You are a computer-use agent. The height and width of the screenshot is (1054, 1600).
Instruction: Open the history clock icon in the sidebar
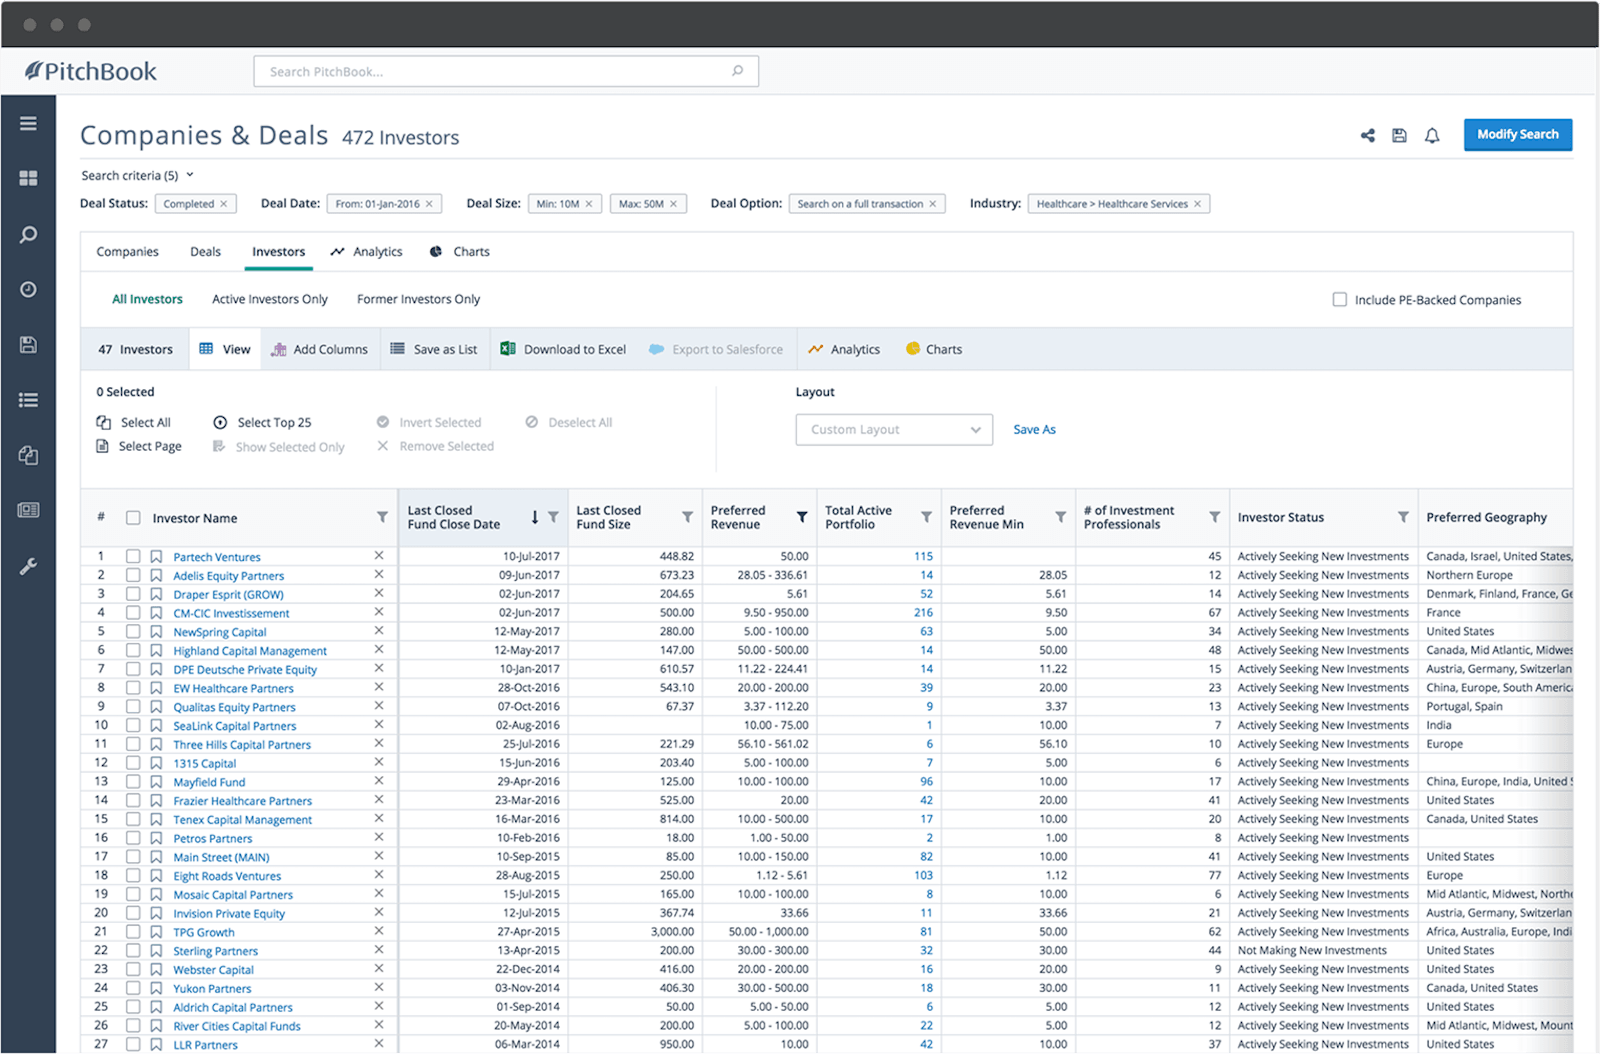pos(28,289)
